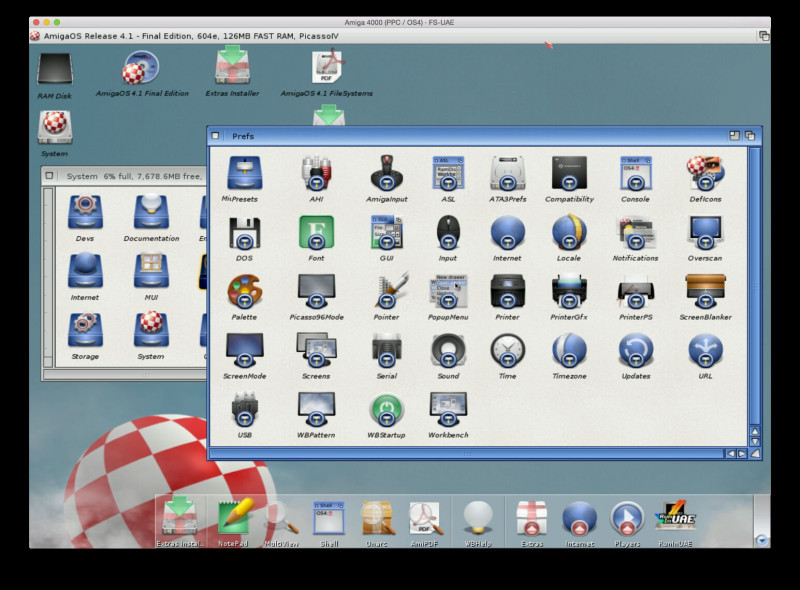Open the Updates prefs icon
The image size is (800, 590).
tap(635, 351)
